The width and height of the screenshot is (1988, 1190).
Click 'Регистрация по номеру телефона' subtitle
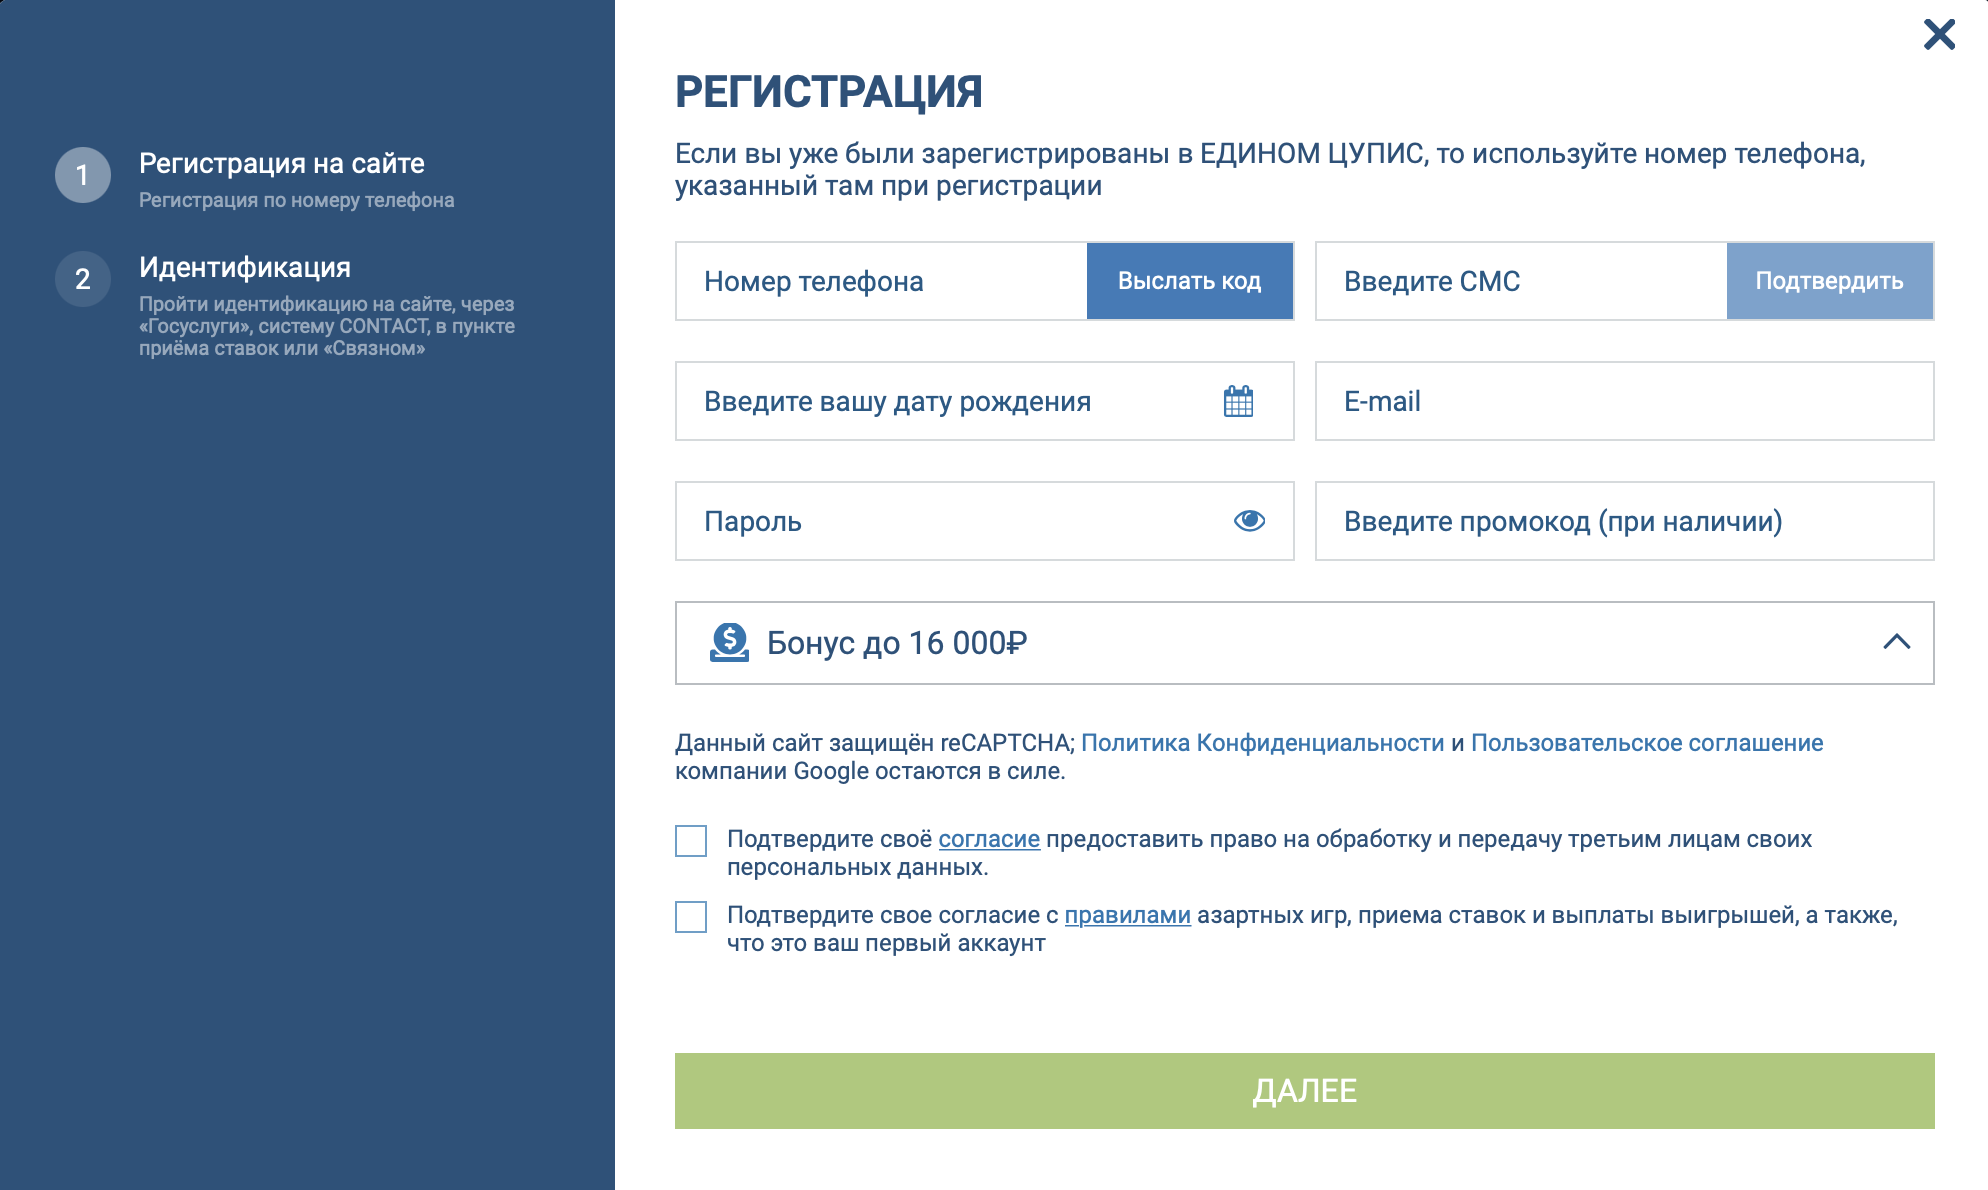297,200
